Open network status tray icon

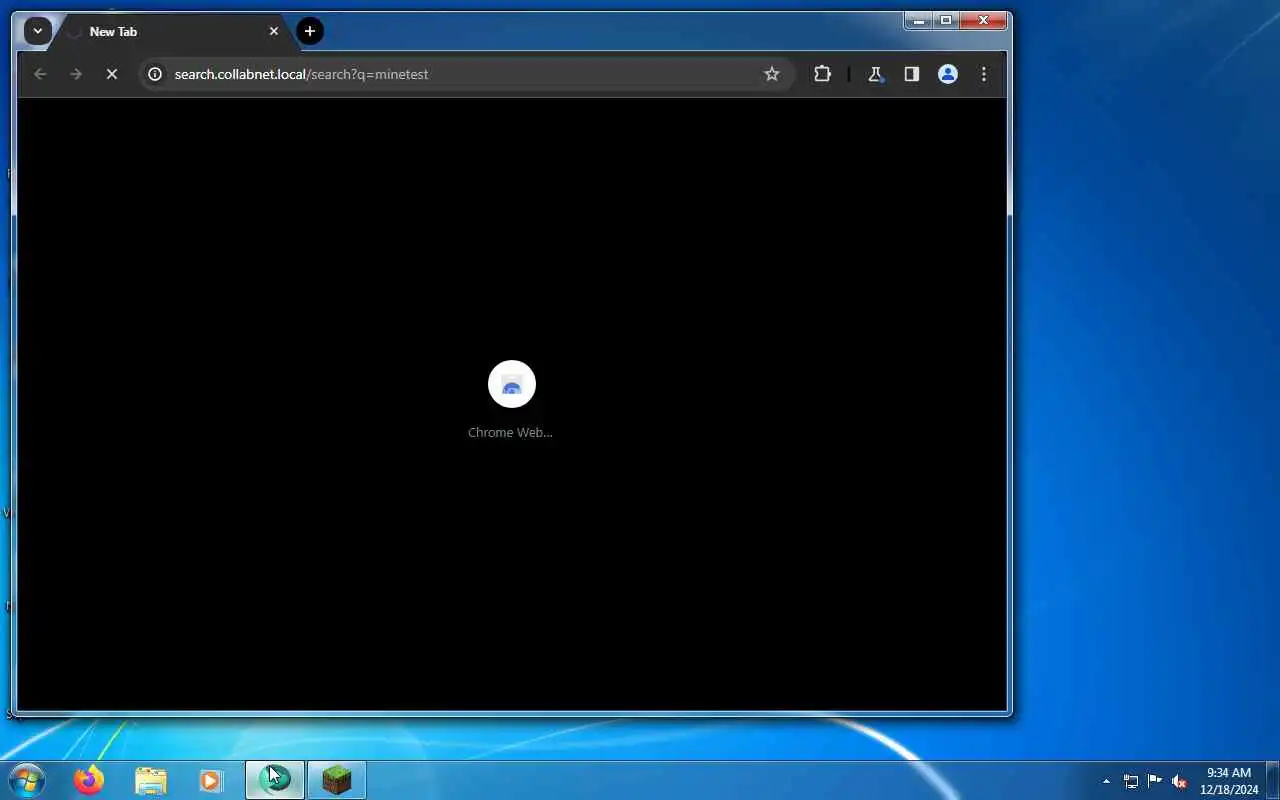(x=1131, y=781)
